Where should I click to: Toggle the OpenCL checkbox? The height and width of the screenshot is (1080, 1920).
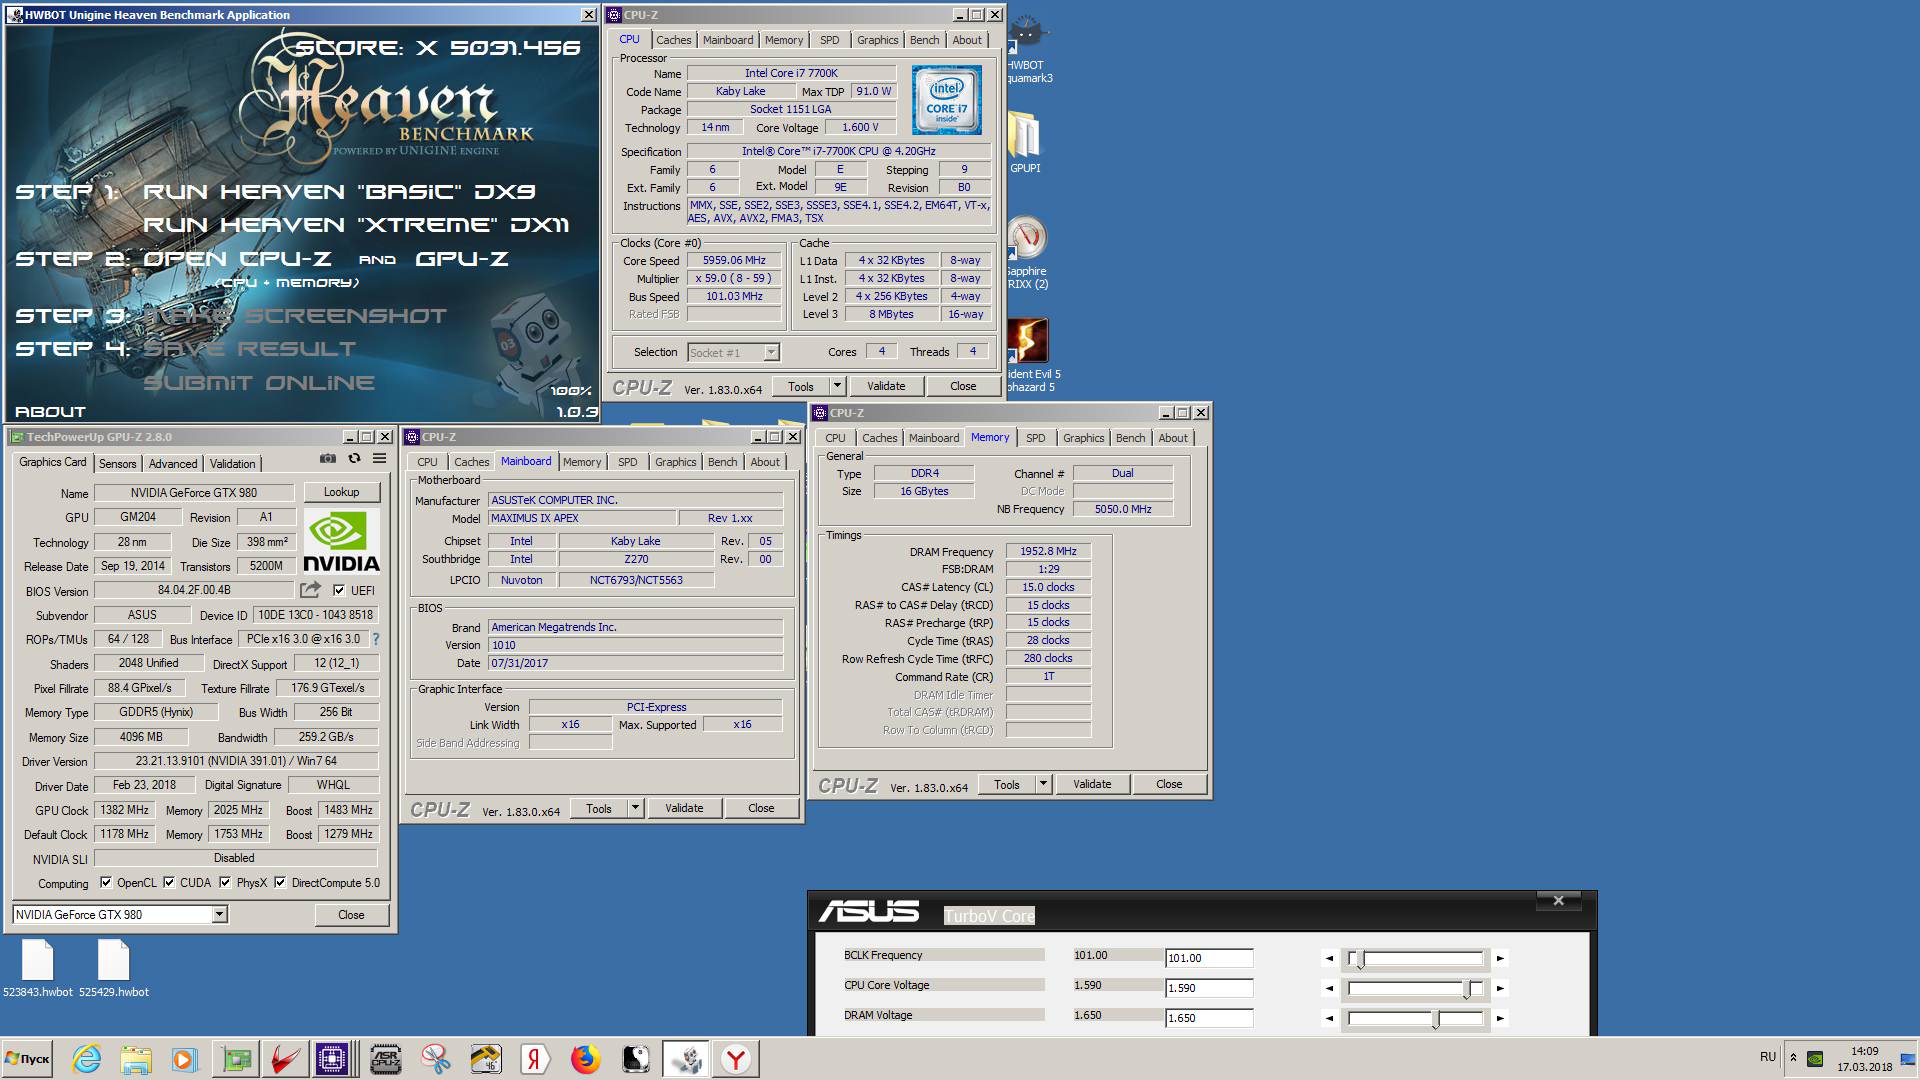(x=106, y=882)
